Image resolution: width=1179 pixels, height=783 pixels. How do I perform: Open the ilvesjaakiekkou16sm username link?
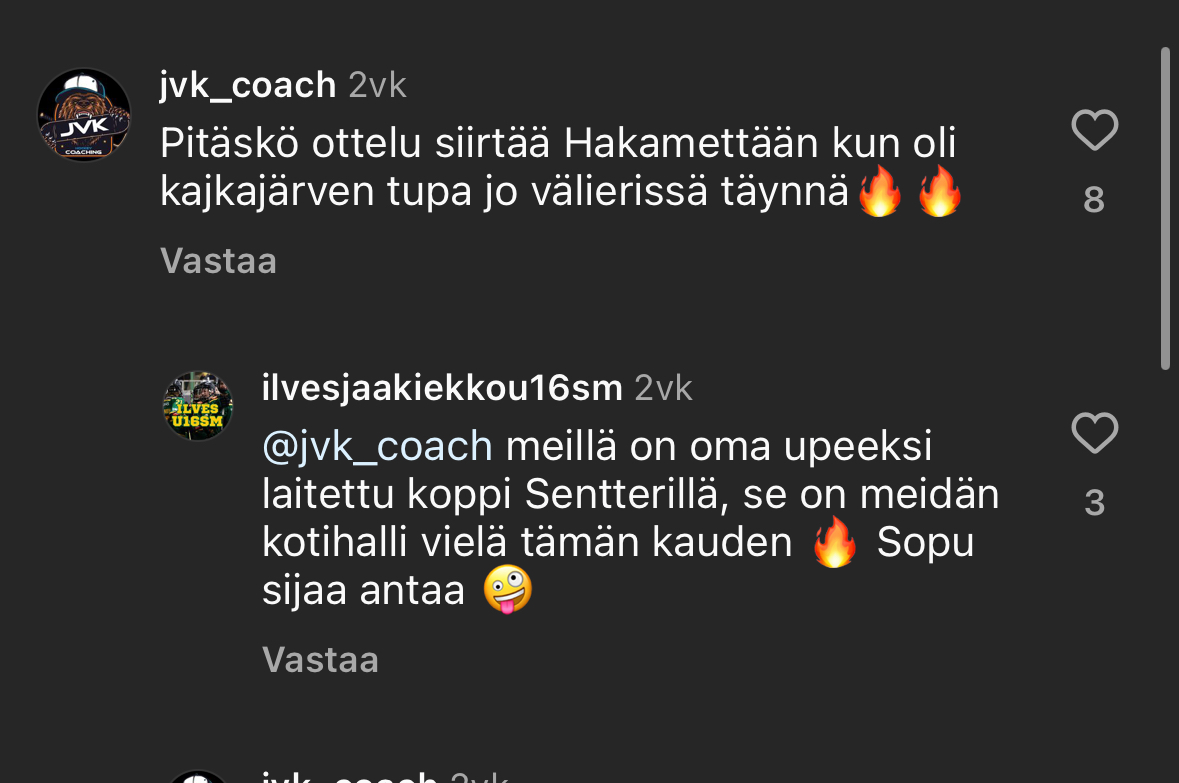pos(442,388)
